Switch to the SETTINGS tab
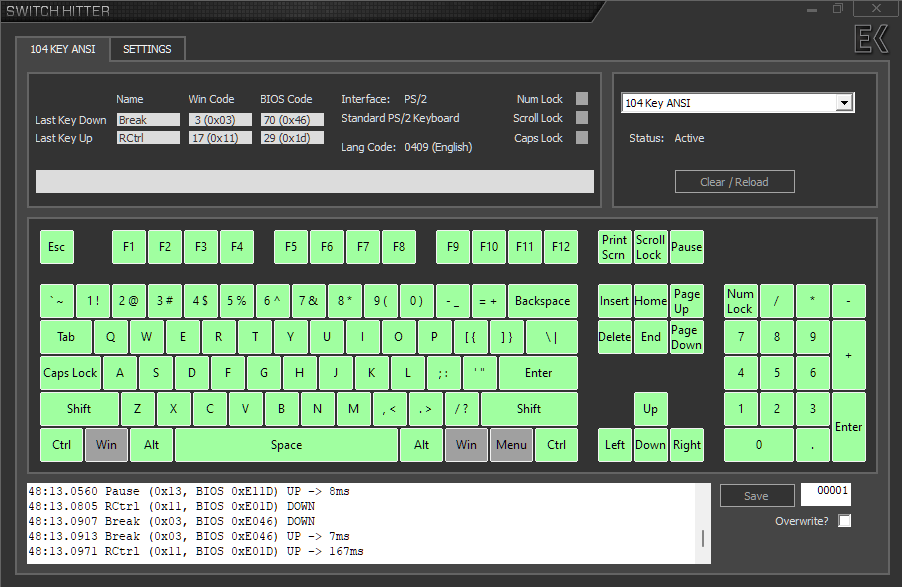 tap(147, 48)
